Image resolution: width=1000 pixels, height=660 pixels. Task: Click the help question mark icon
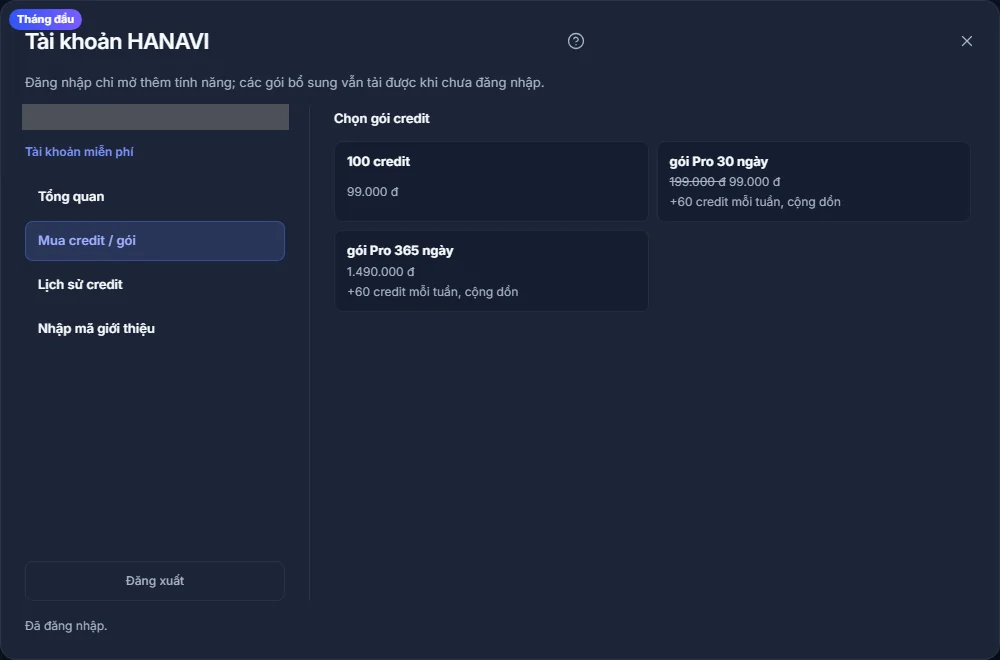pyautogui.click(x=575, y=41)
